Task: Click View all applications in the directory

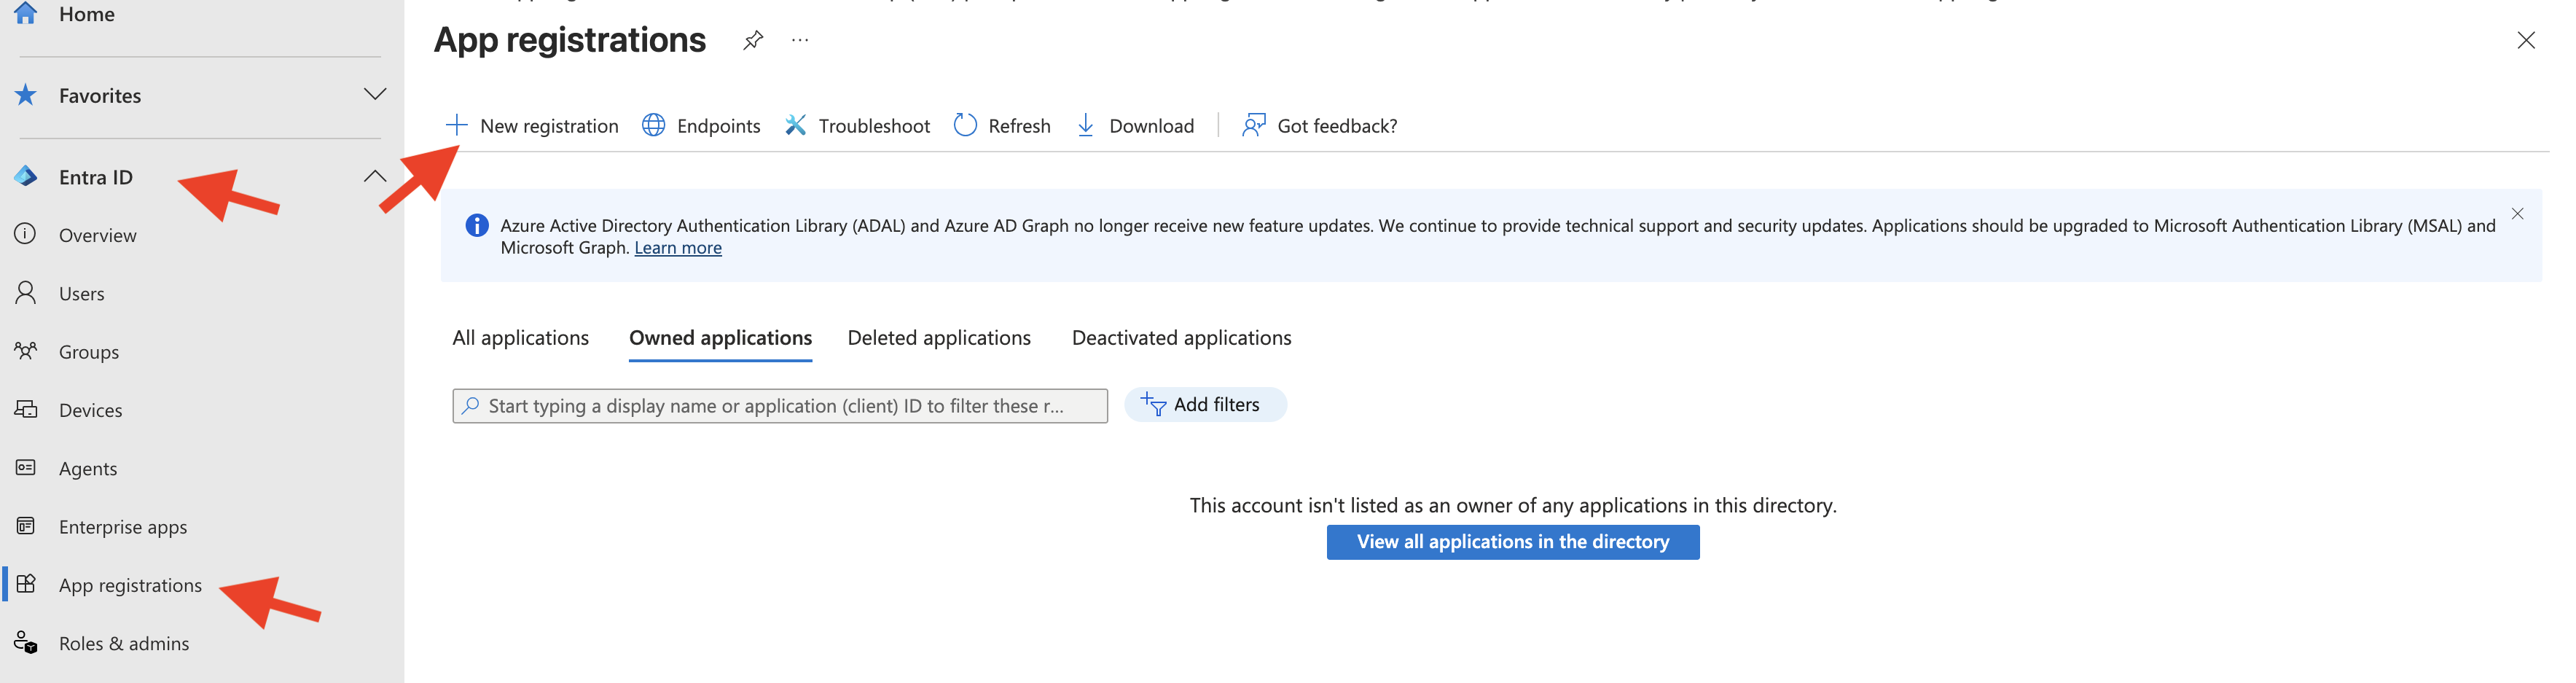Action: point(1512,542)
